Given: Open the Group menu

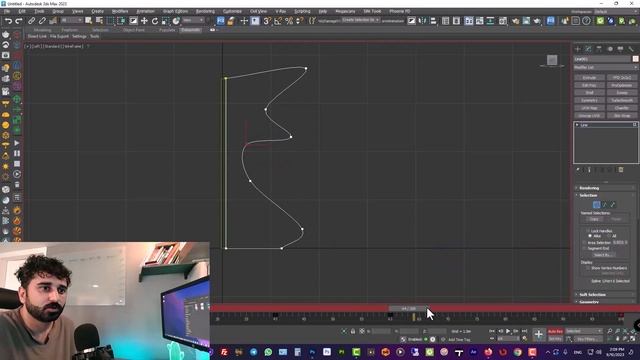Looking at the screenshot, I should (x=58, y=11).
